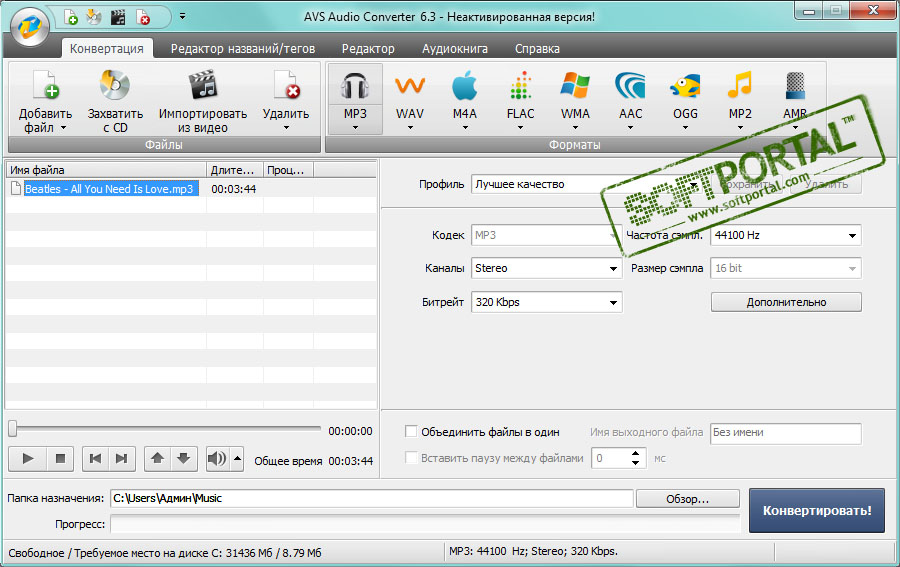Image resolution: width=900 pixels, height=567 pixels.
Task: Open the FLAC format dropdown arrow
Action: pos(520,128)
